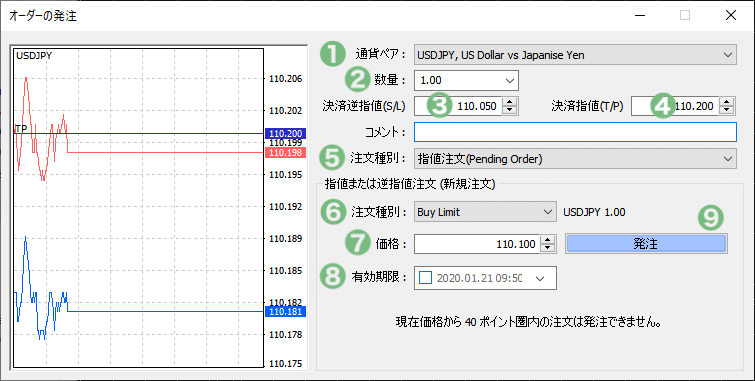Minimize the オーダーの発注 window
Screen dimensions: 755x381
[639, 15]
